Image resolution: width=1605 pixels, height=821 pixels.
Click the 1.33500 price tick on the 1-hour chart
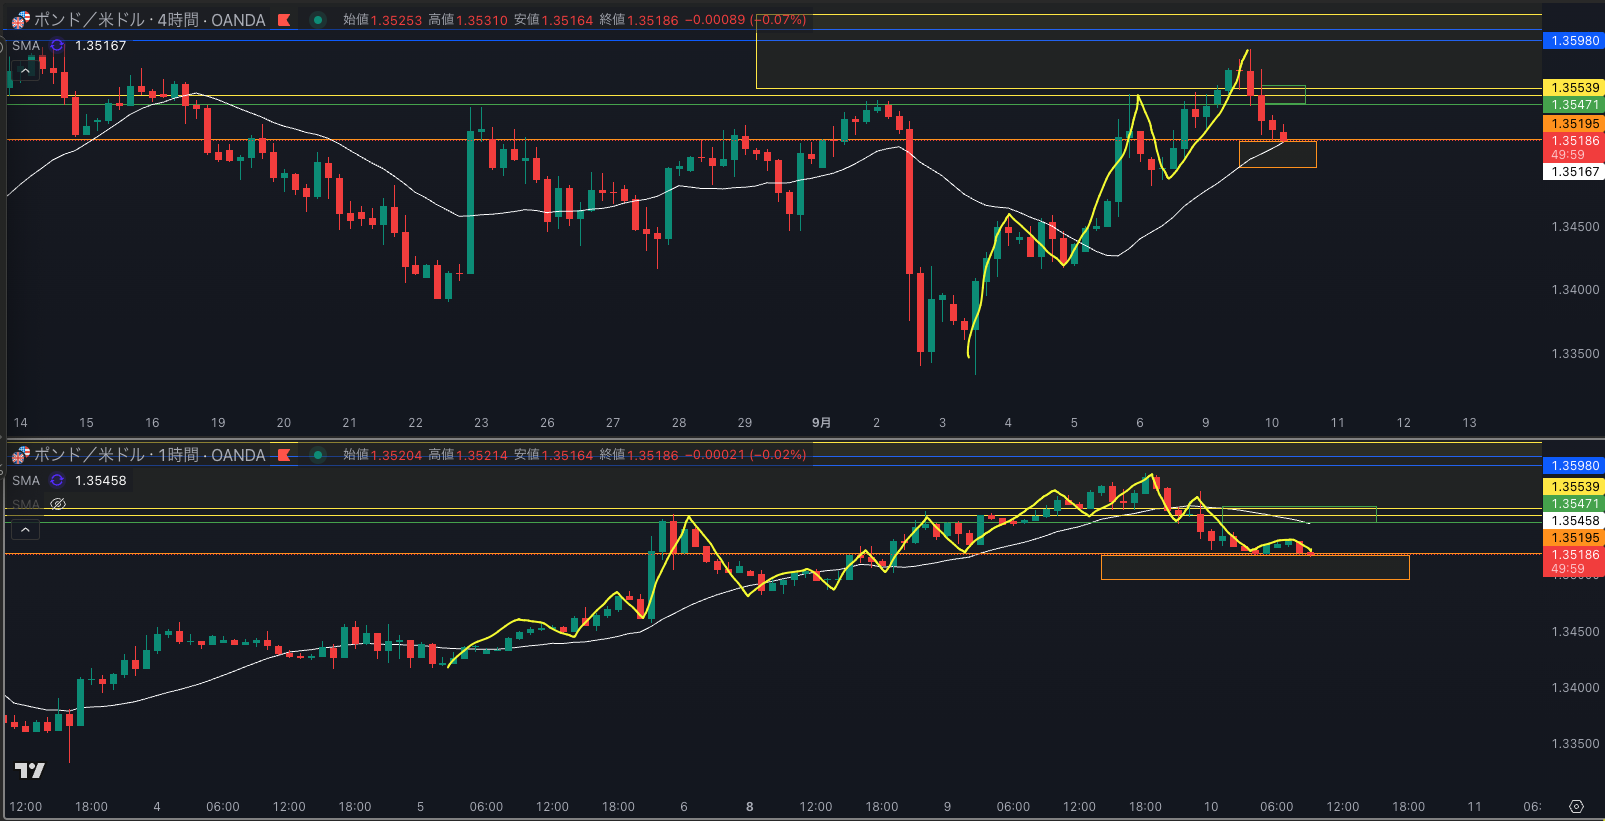1575,744
